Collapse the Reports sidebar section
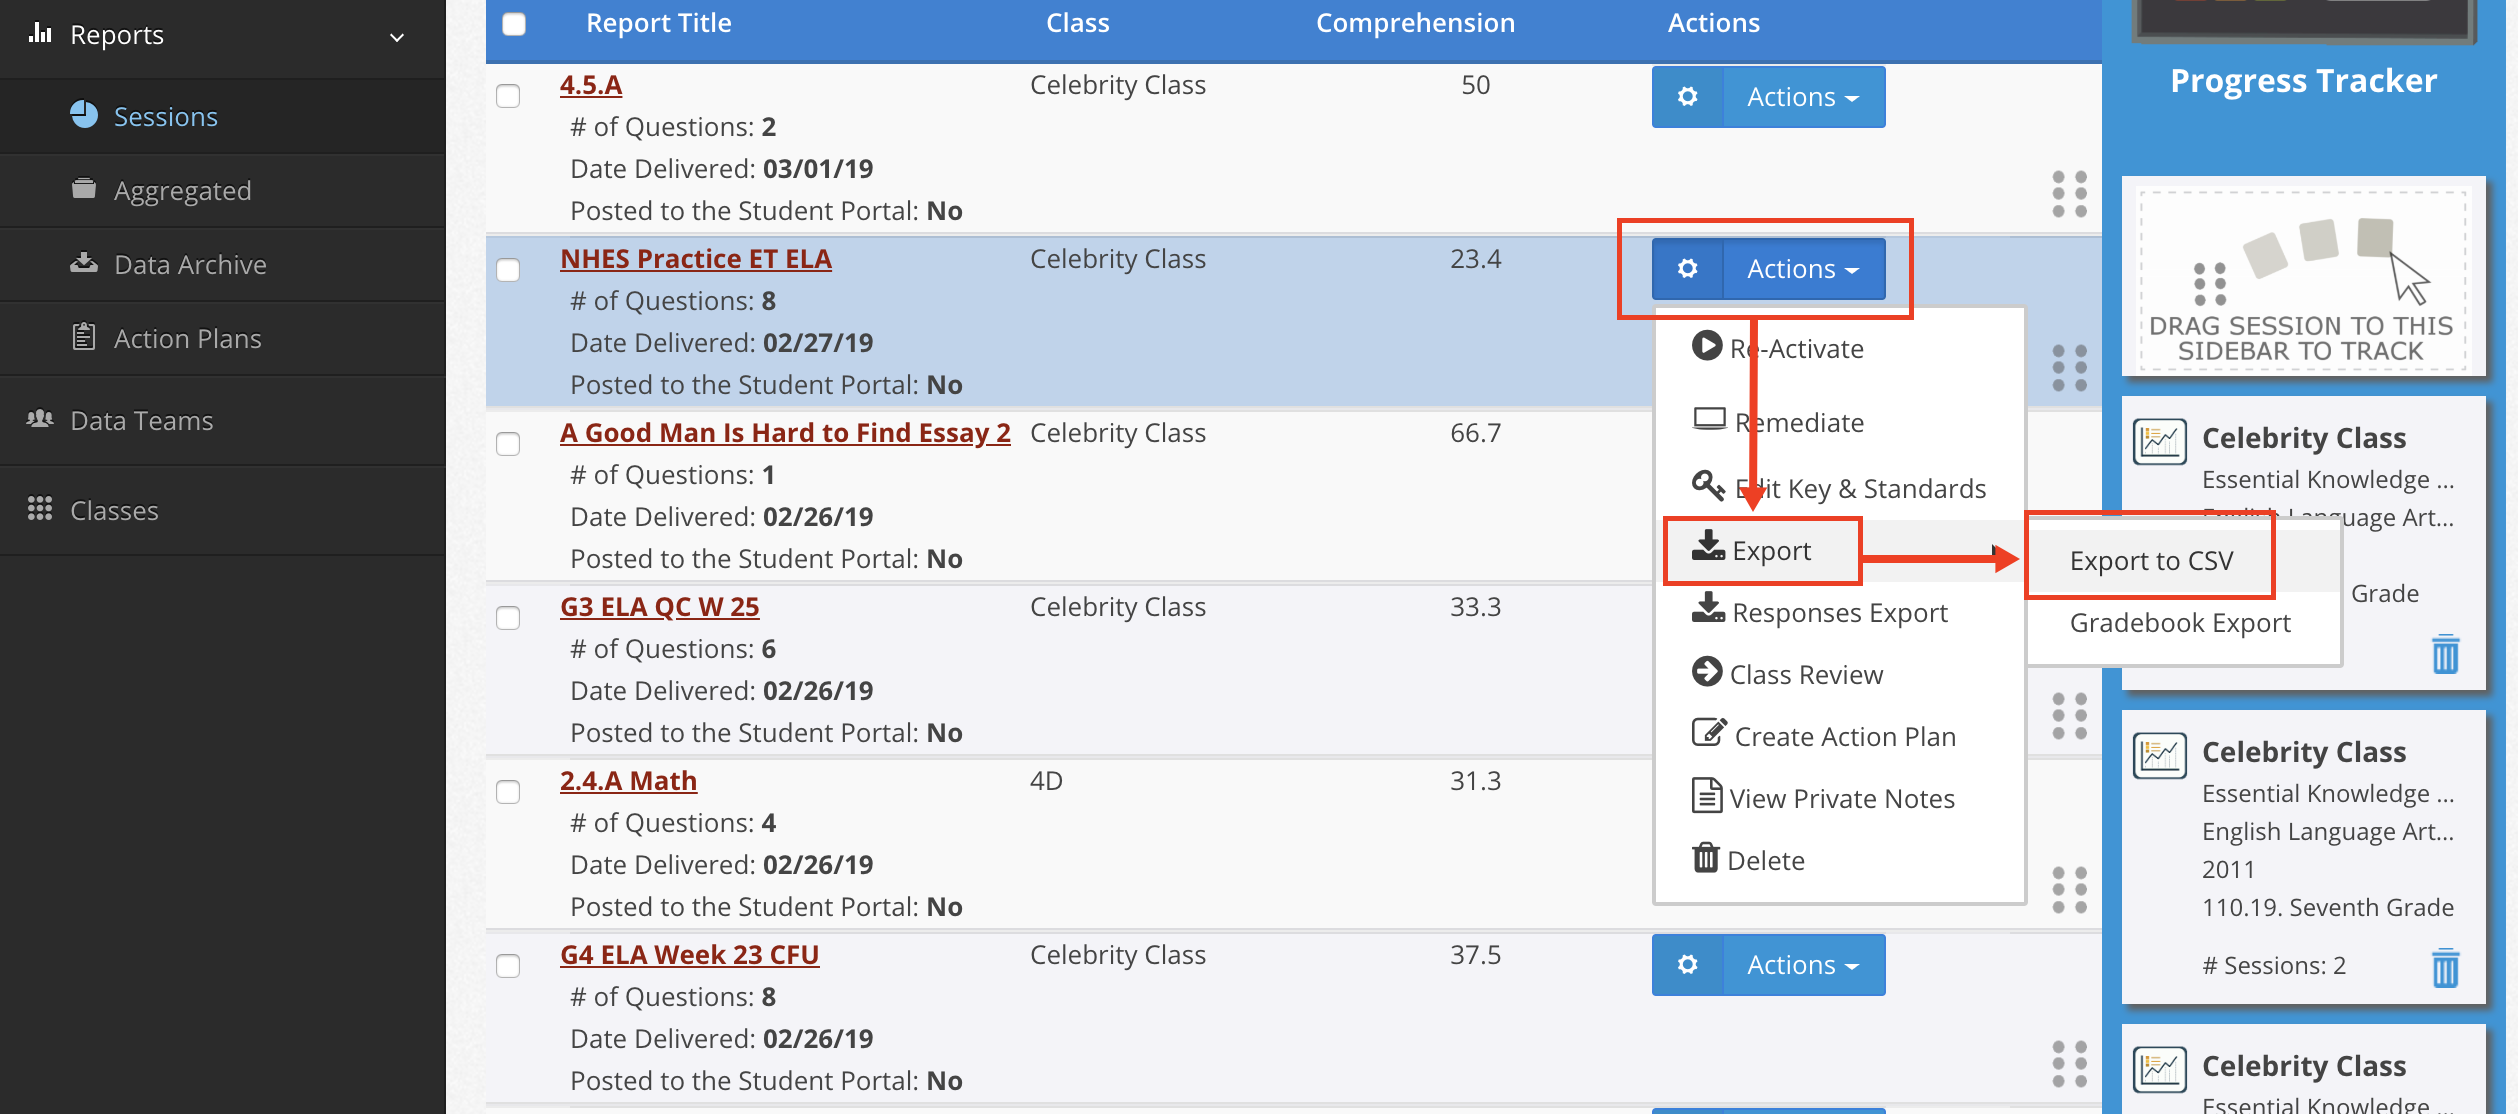Viewport: 2518px width, 1114px height. [397, 37]
